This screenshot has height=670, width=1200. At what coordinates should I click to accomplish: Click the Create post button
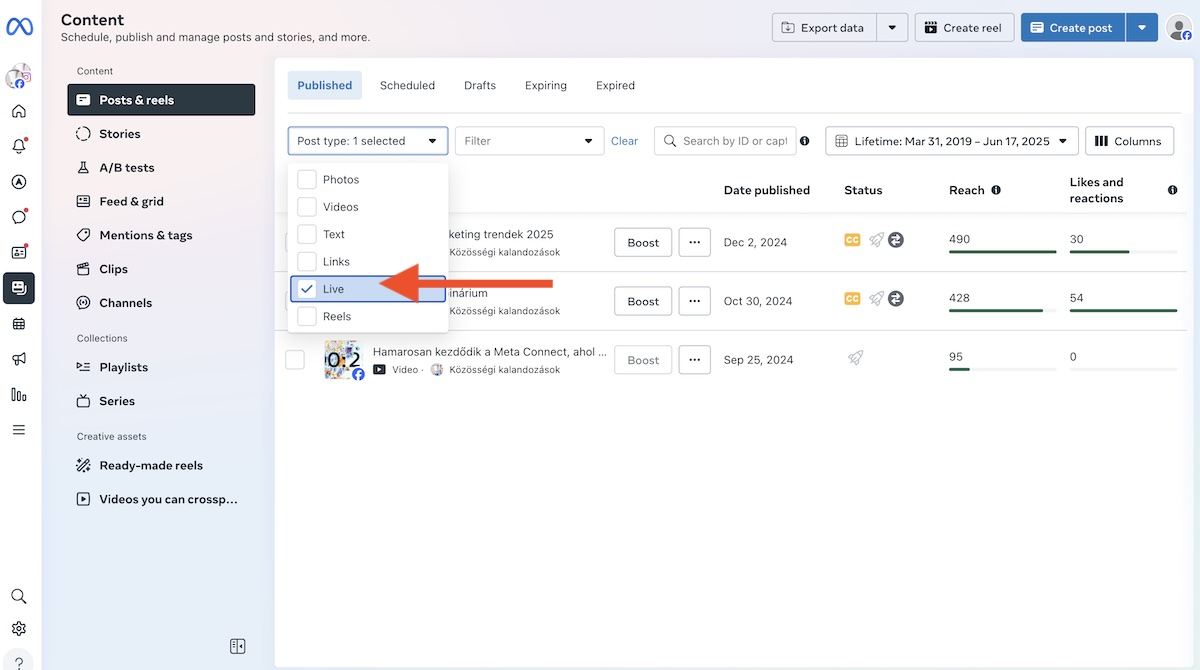point(1073,28)
